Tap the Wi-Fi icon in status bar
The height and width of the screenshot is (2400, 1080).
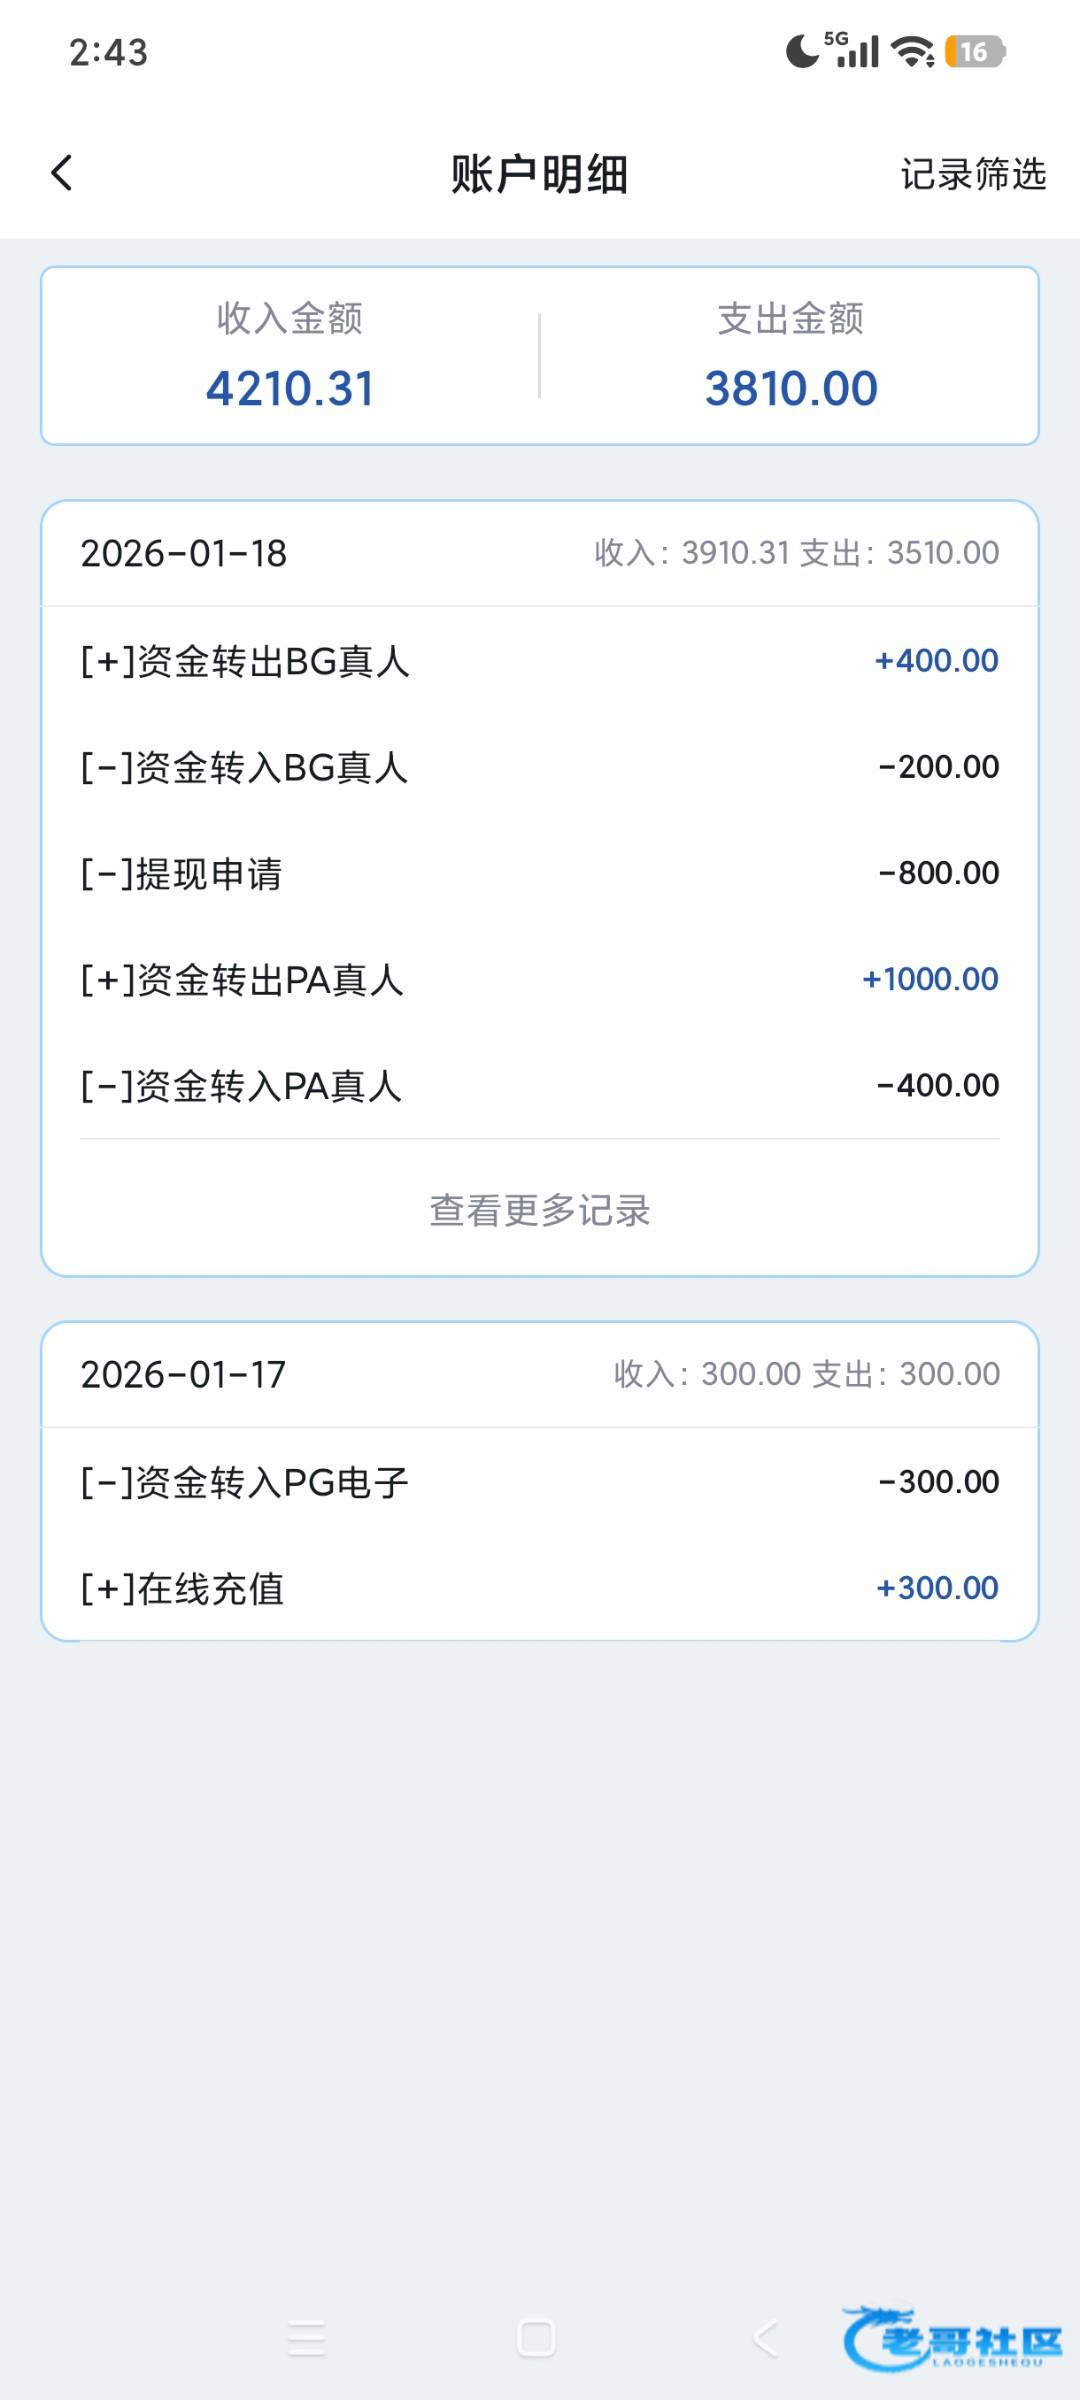pos(912,52)
